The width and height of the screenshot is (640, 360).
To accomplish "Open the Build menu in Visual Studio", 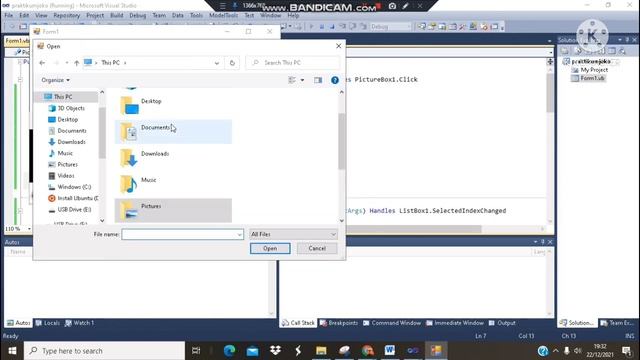I will pos(116,16).
